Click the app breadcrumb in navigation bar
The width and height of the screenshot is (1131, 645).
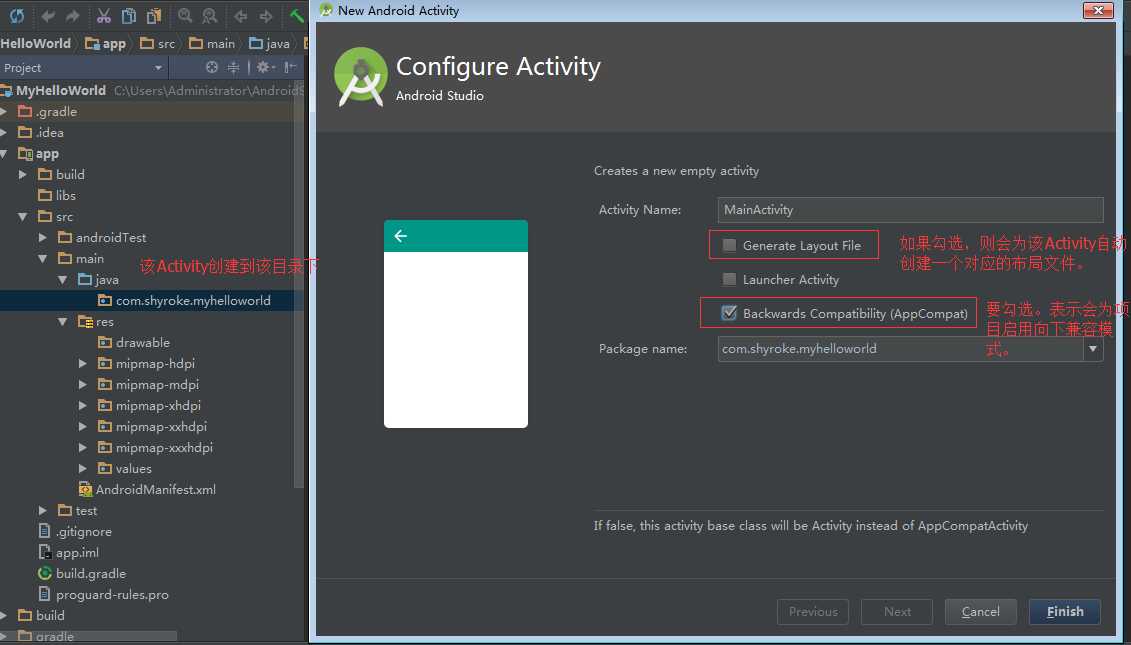[105, 43]
